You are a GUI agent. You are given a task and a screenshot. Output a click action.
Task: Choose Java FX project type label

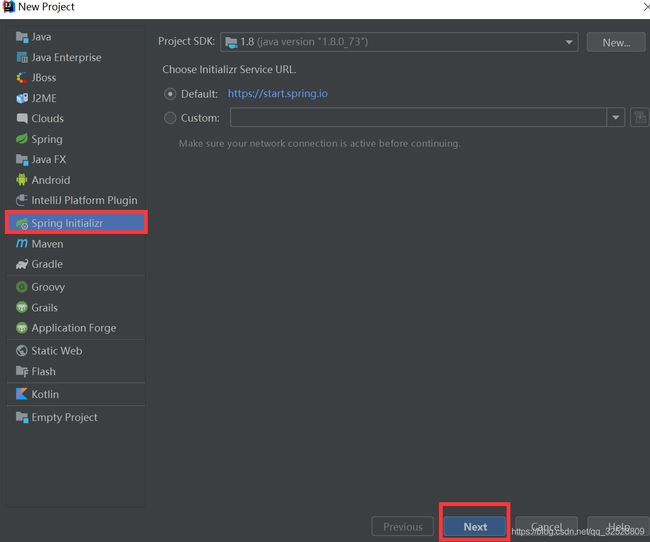tap(49, 160)
